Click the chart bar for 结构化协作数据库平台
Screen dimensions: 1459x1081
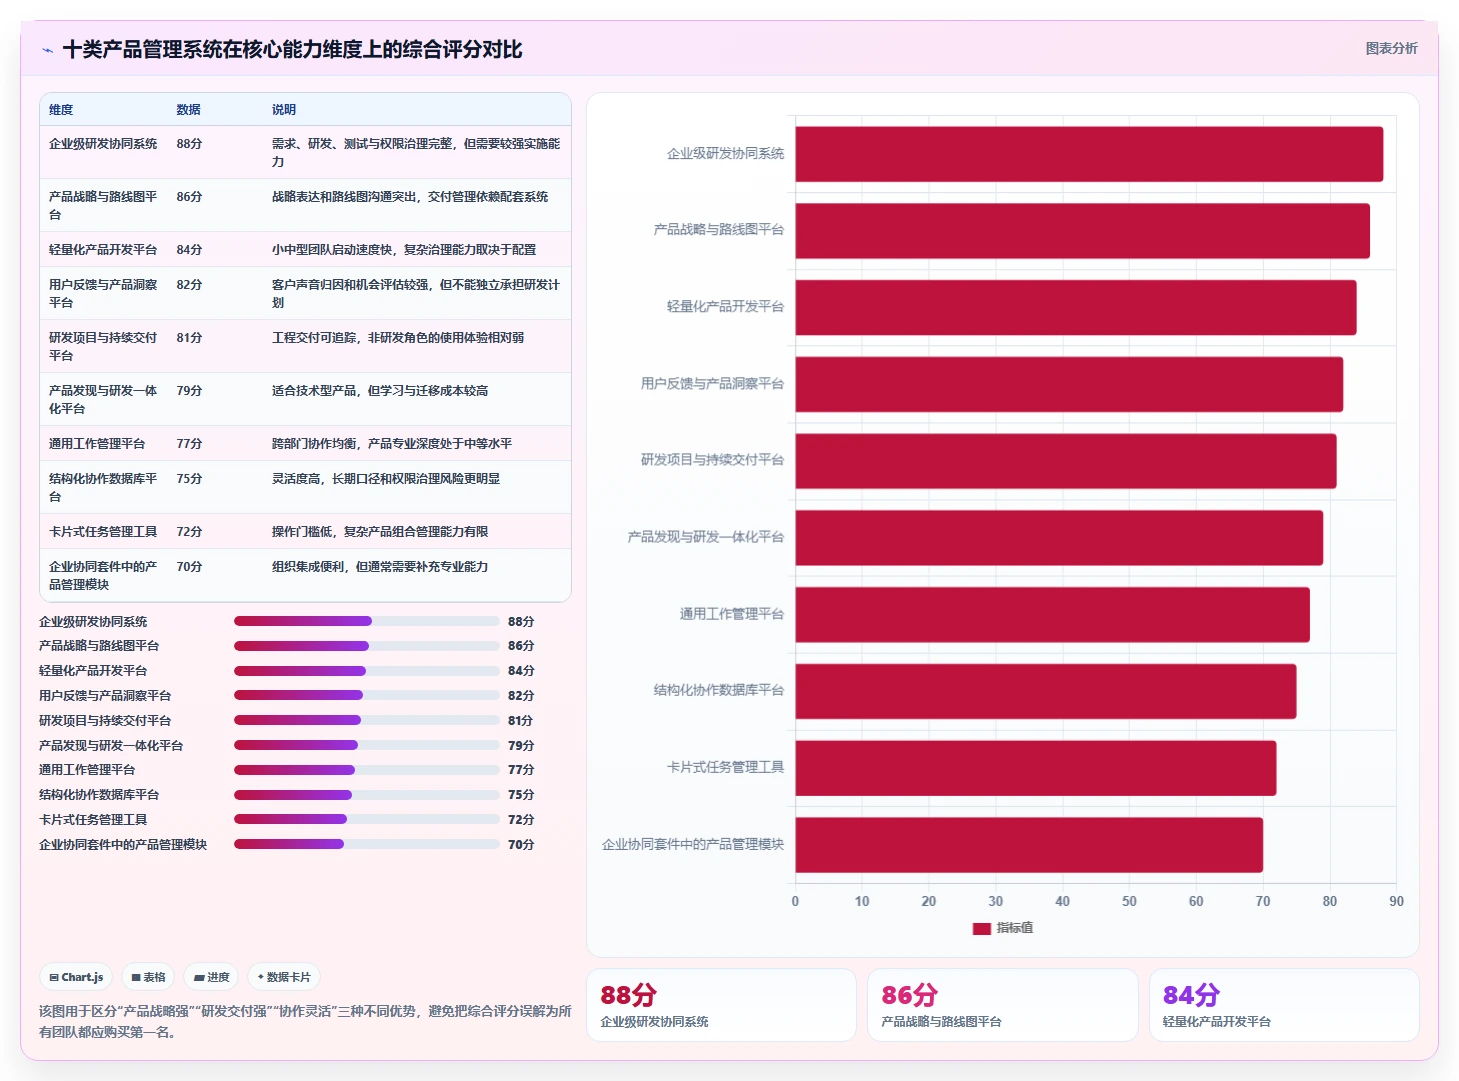1046,691
